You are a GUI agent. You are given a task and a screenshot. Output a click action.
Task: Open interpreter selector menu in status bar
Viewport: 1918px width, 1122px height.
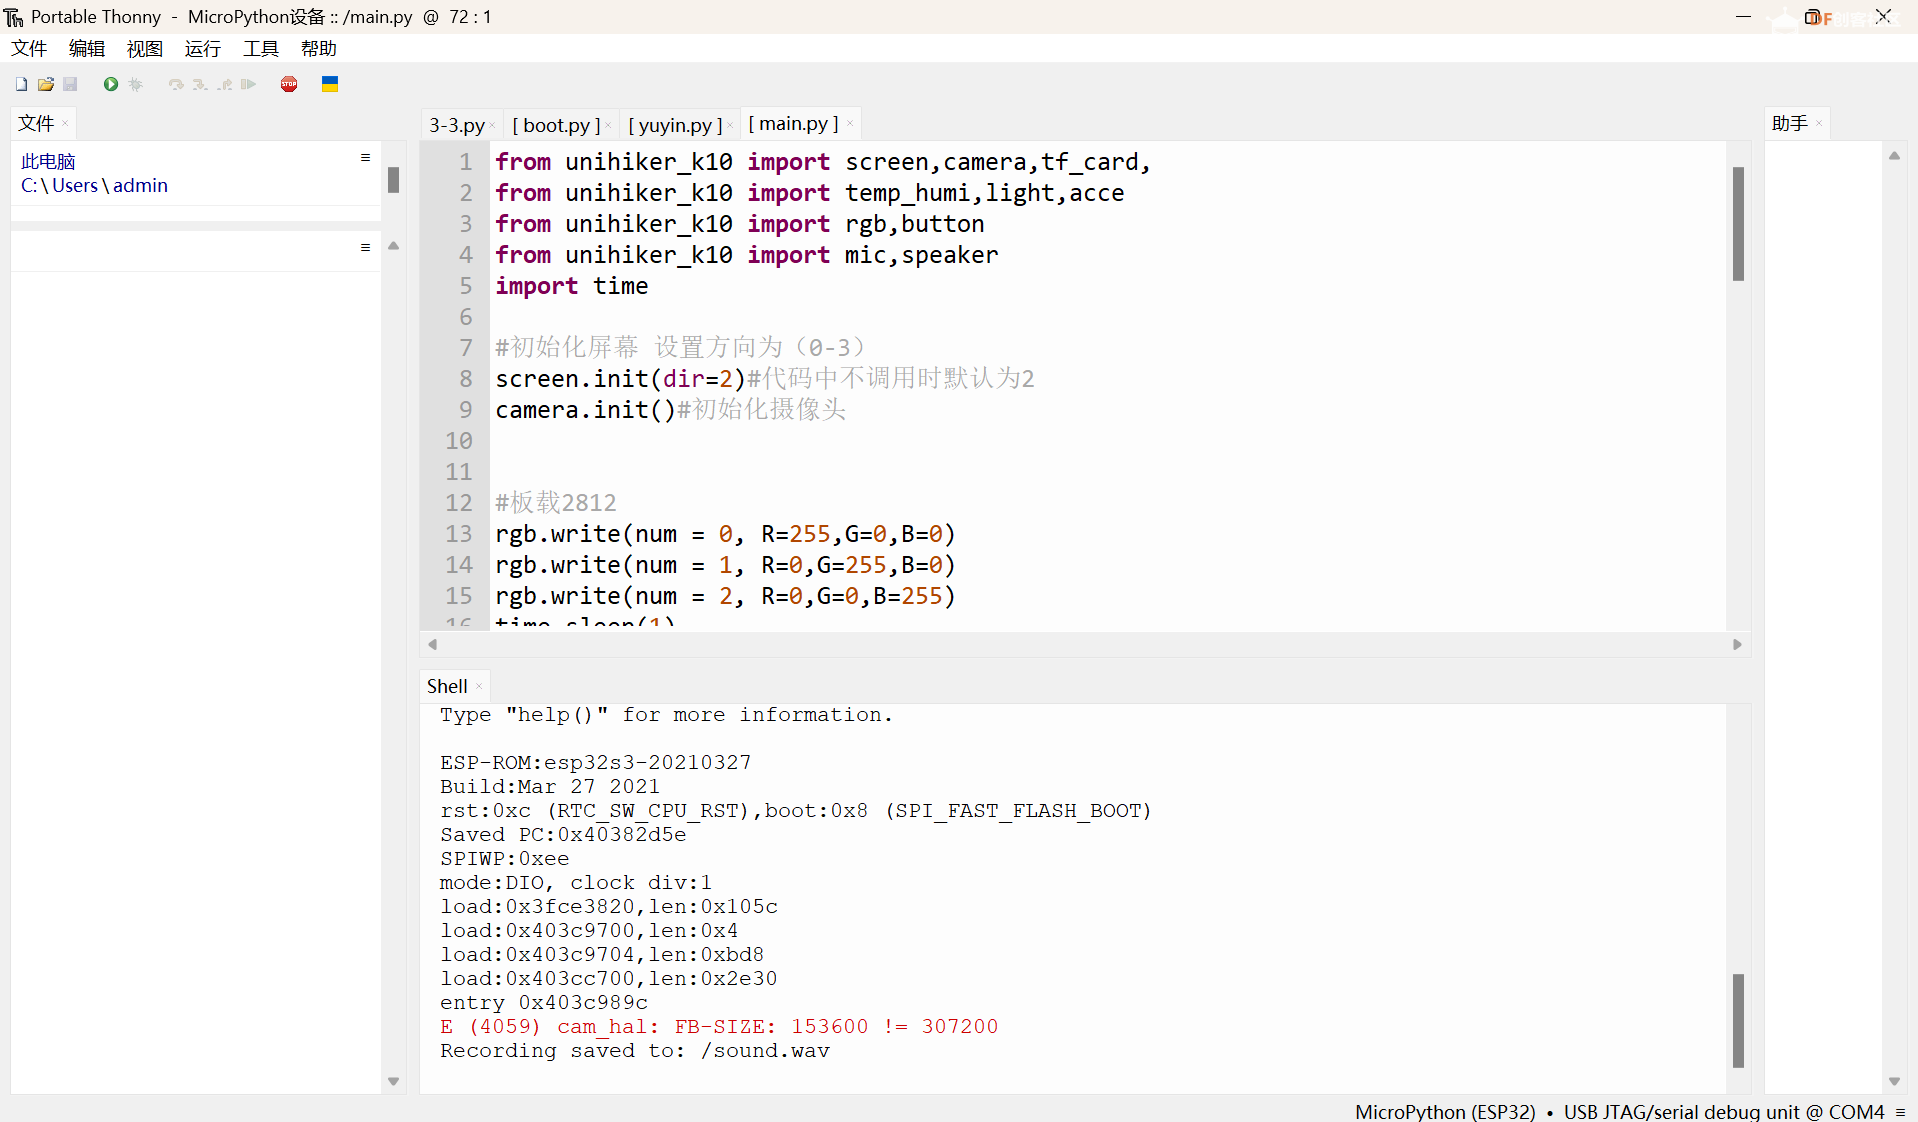1900,1112
